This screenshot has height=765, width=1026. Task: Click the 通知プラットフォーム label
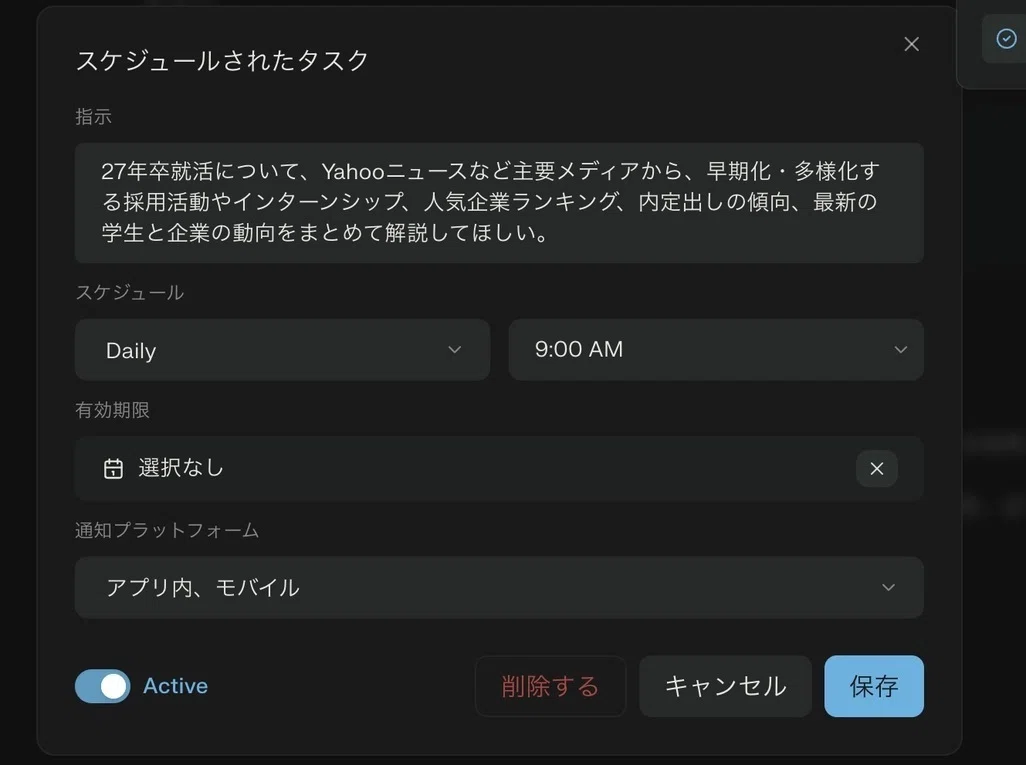(167, 530)
